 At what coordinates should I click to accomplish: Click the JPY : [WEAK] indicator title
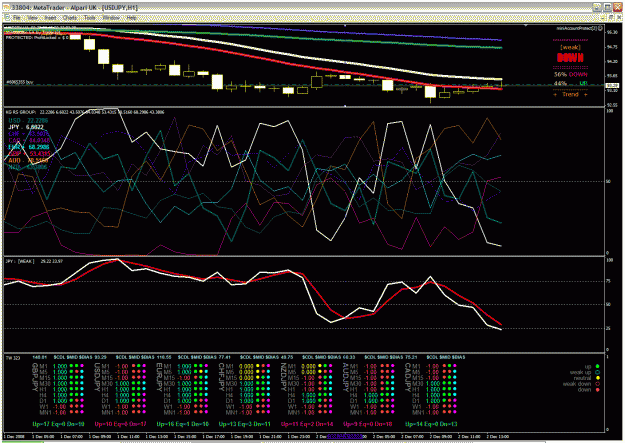pos(20,262)
